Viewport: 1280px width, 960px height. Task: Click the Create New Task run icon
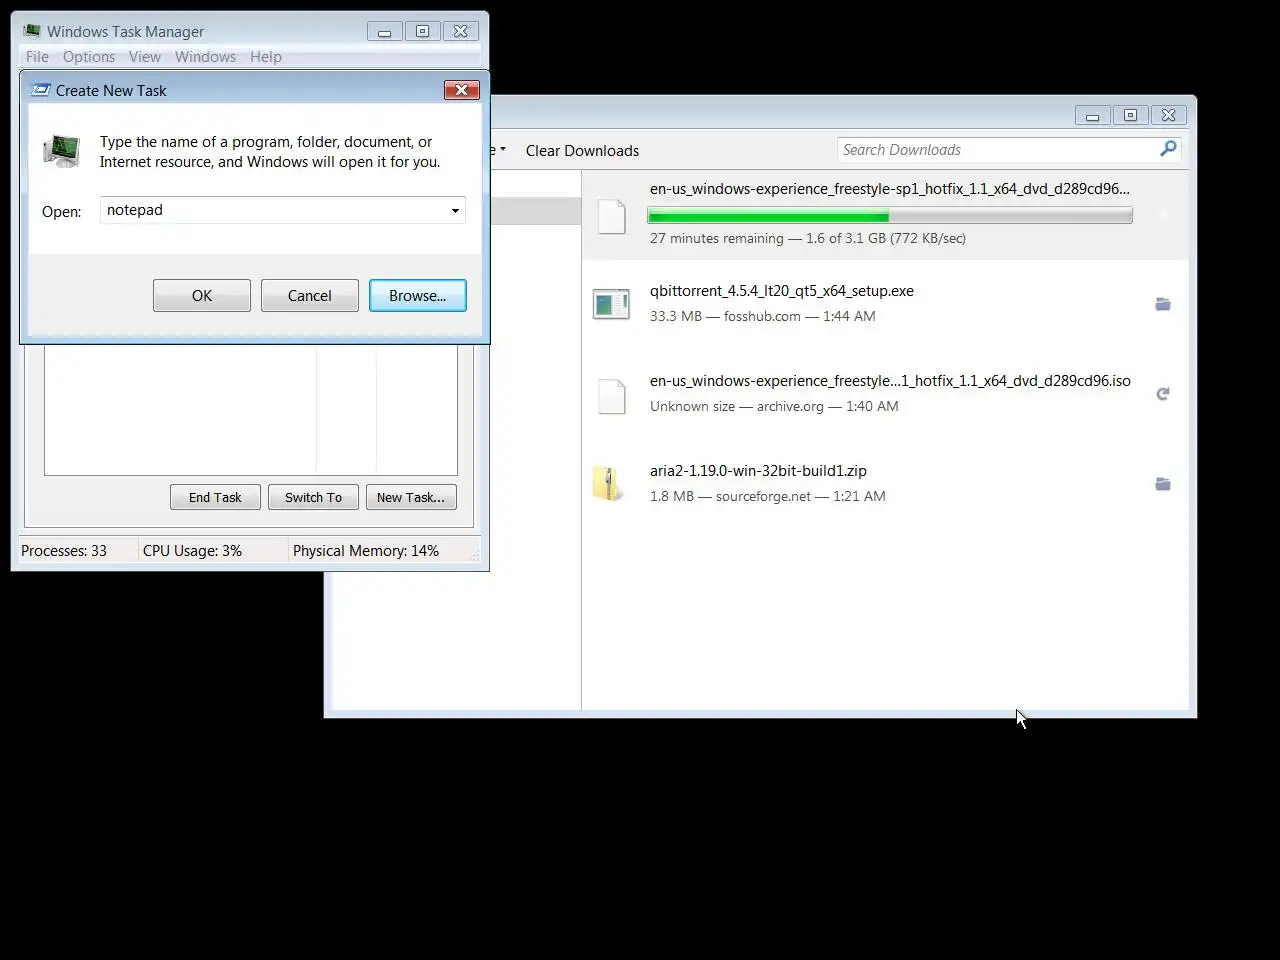[x=62, y=151]
